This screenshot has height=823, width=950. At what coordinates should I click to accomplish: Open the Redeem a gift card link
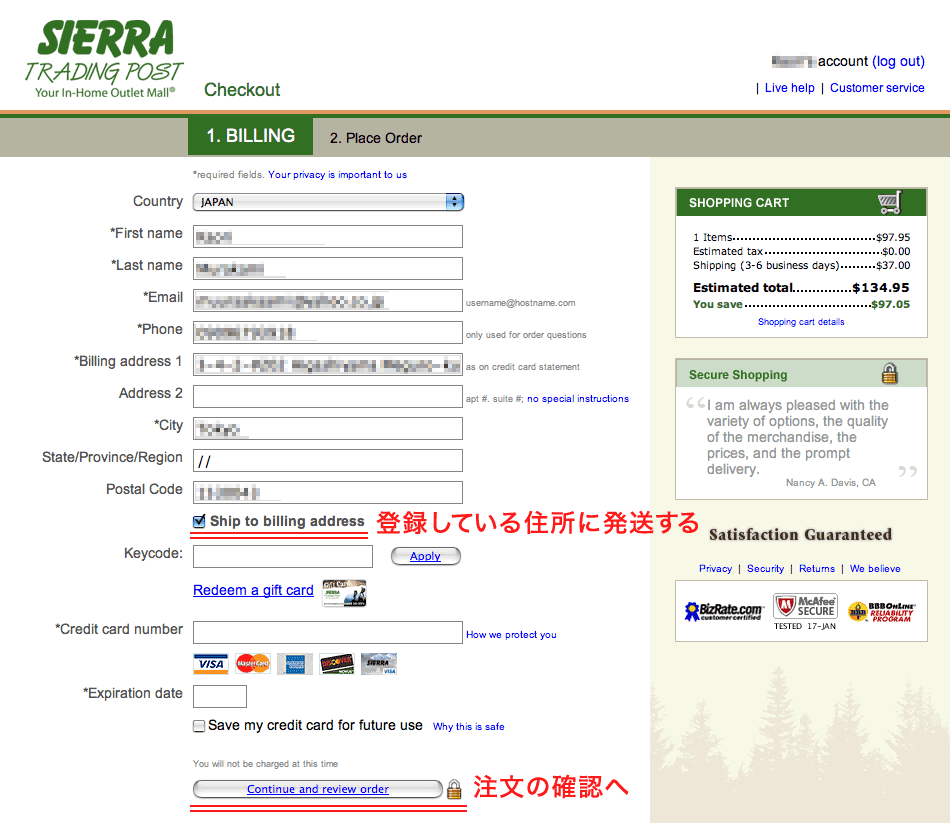click(253, 590)
